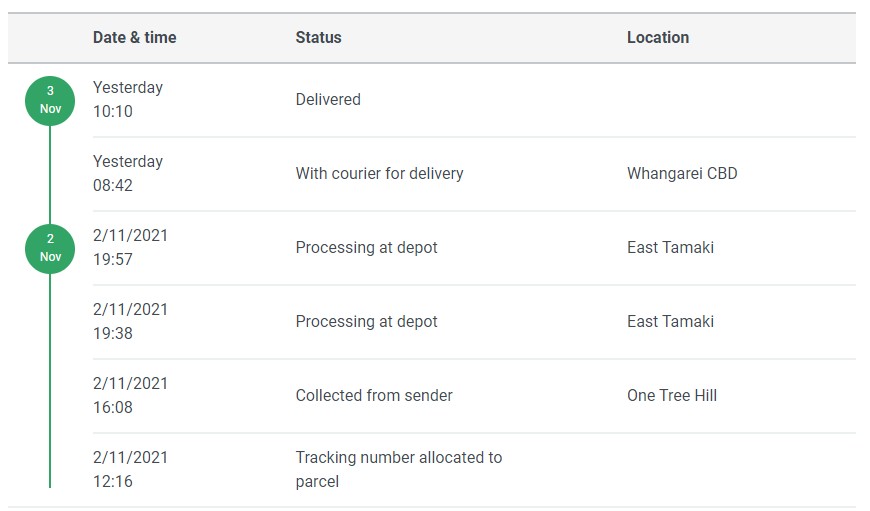The width and height of the screenshot is (870, 511).
Task: Click Processing at depot for 19:57
Action: 366,248
